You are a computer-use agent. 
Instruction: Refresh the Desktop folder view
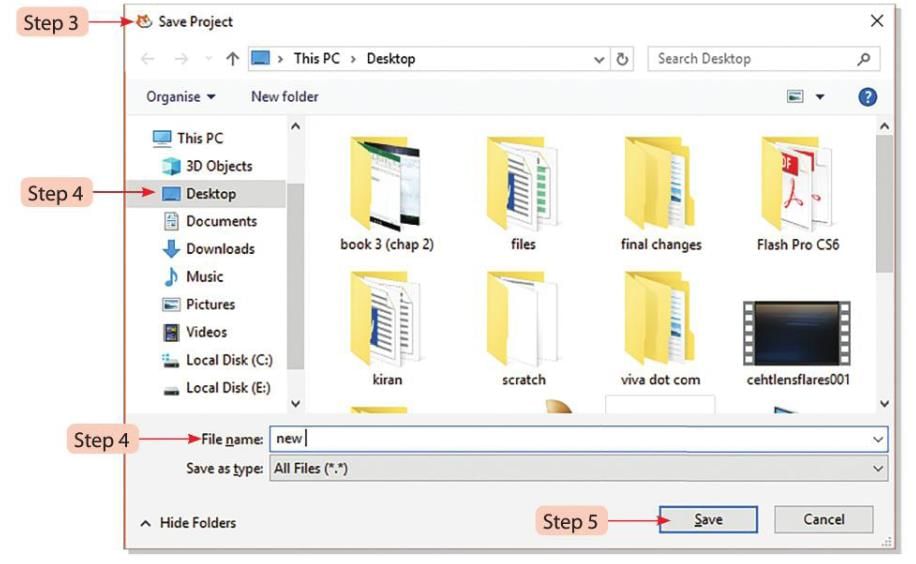coord(622,59)
